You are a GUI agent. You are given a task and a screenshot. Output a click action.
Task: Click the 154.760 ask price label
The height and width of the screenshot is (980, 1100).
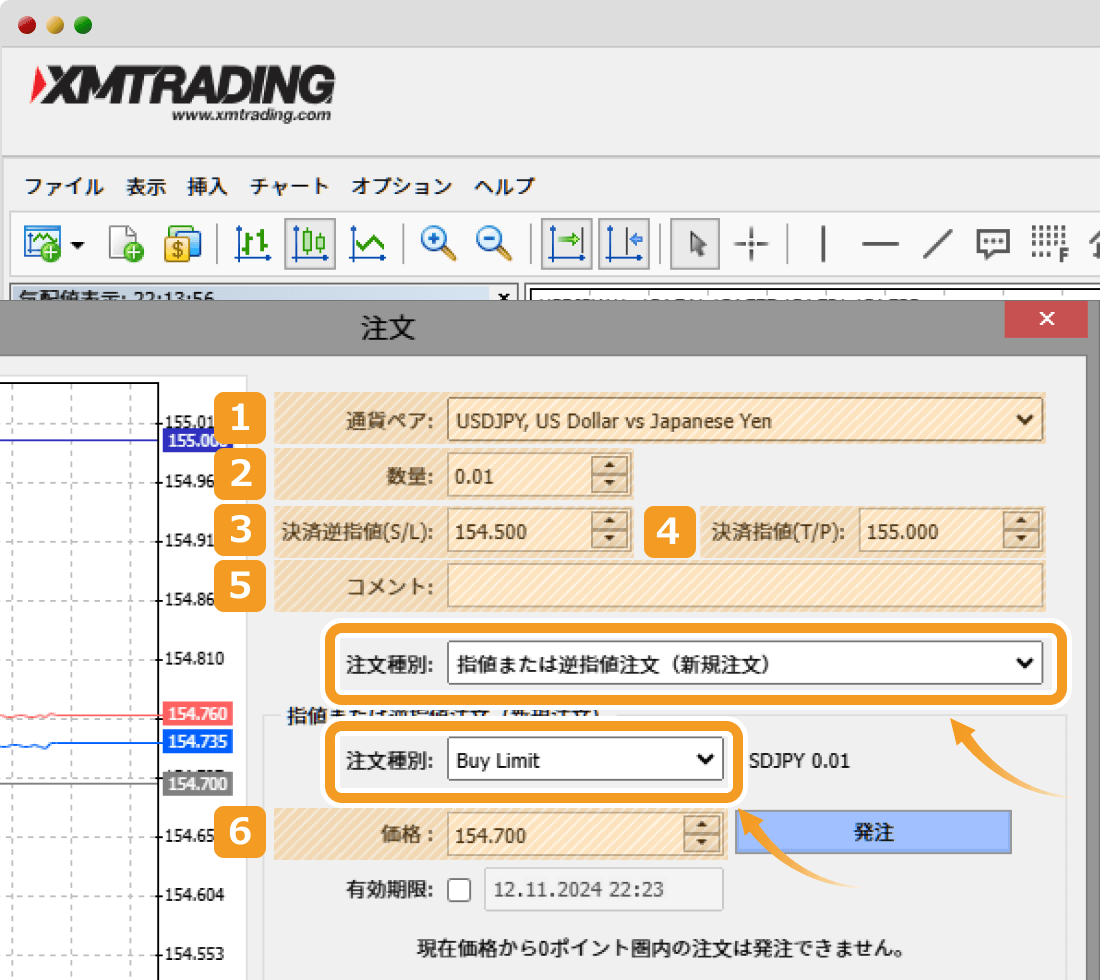pyautogui.click(x=197, y=713)
